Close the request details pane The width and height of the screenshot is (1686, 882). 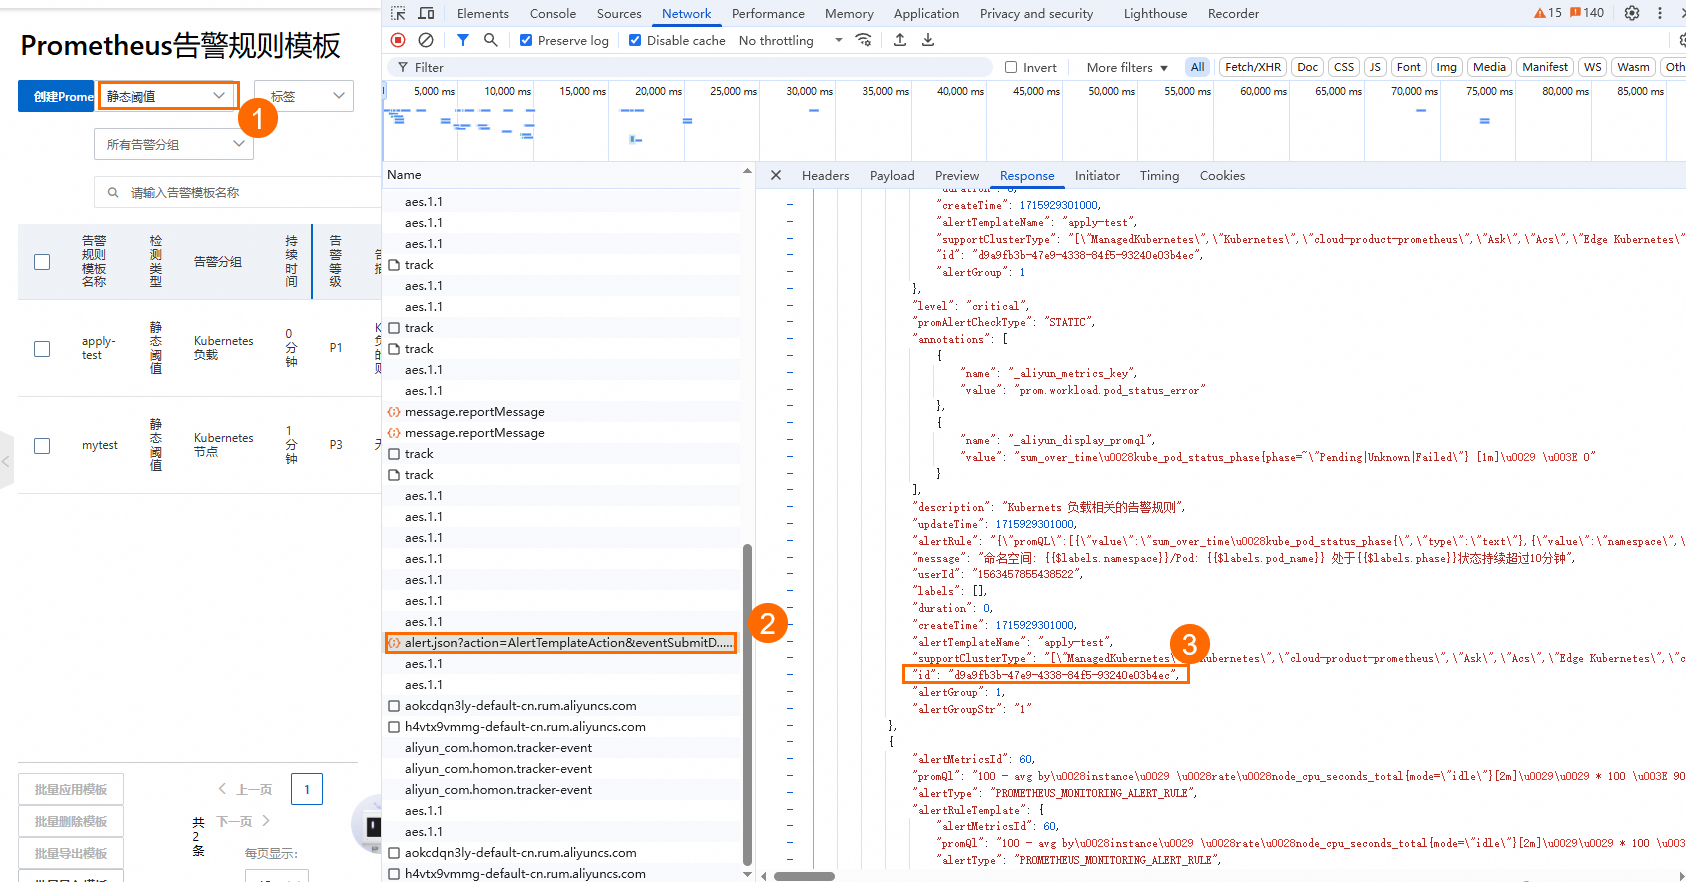(776, 175)
